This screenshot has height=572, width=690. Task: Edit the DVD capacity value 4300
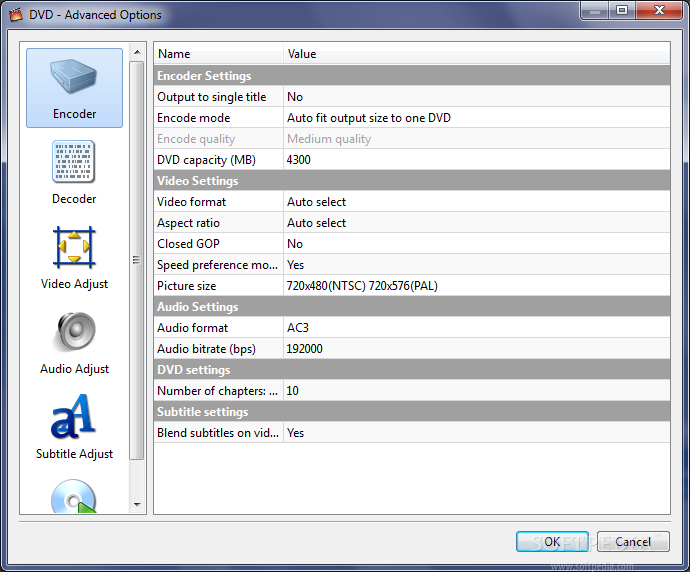(x=477, y=160)
